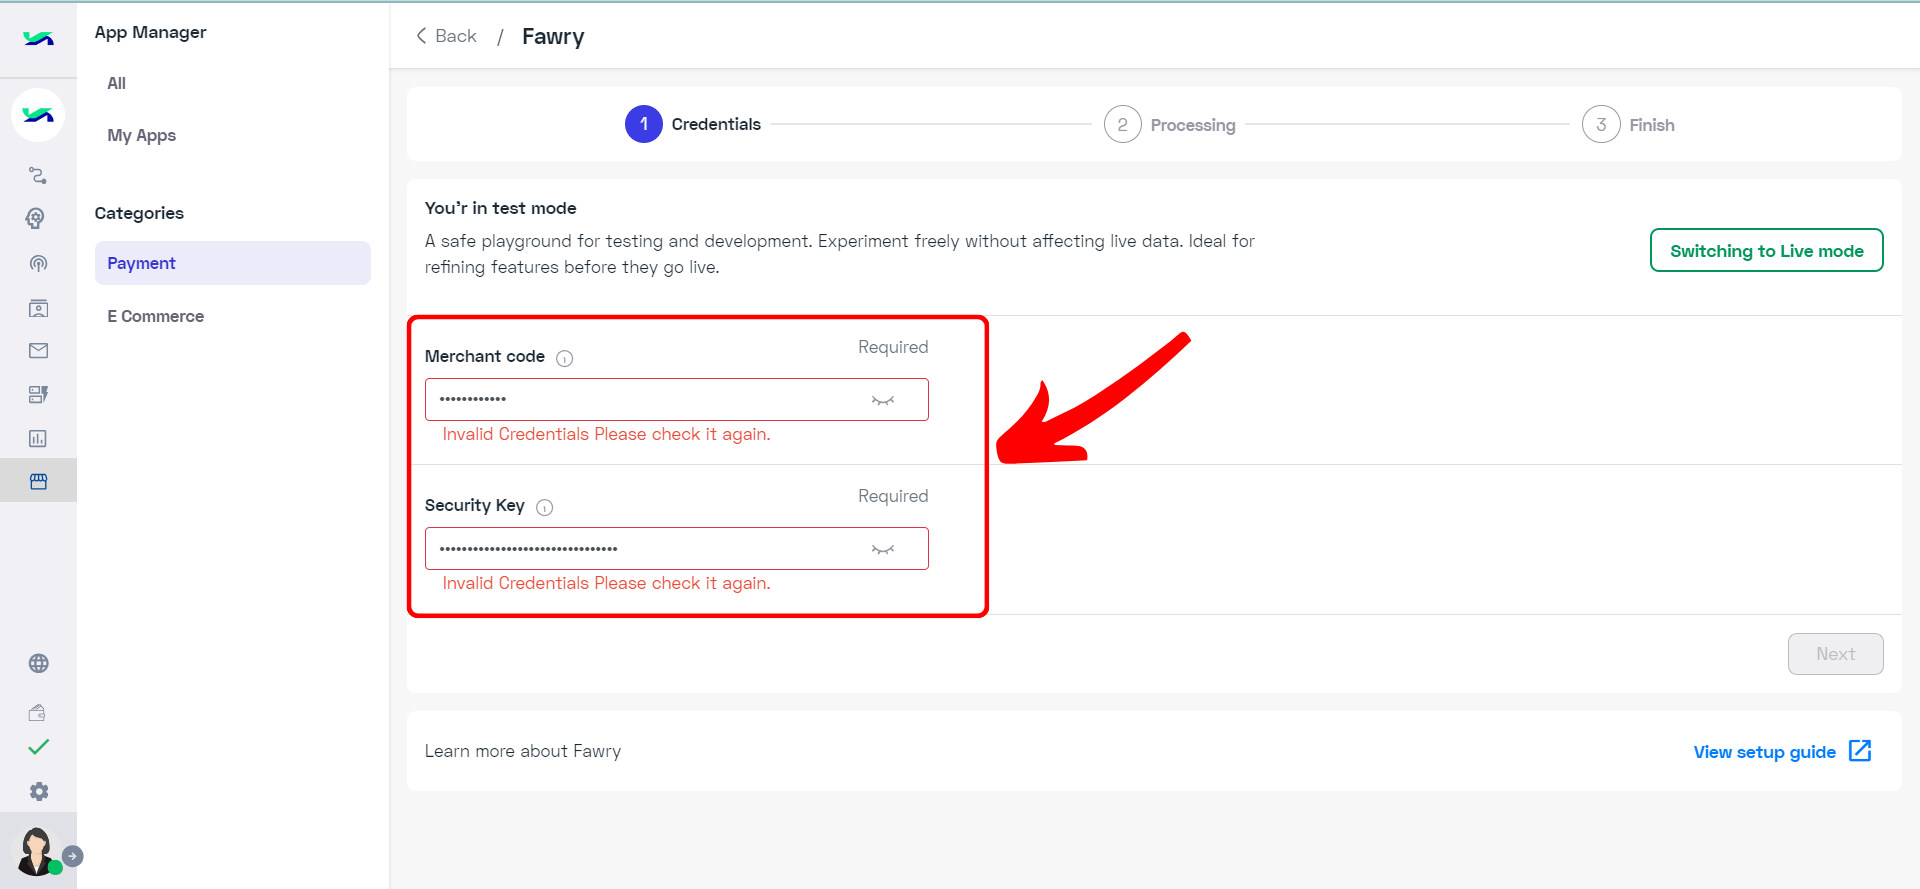Viewport: 1920px width, 889px height.
Task: Click step 2 Processing in stepper
Action: tap(1170, 125)
